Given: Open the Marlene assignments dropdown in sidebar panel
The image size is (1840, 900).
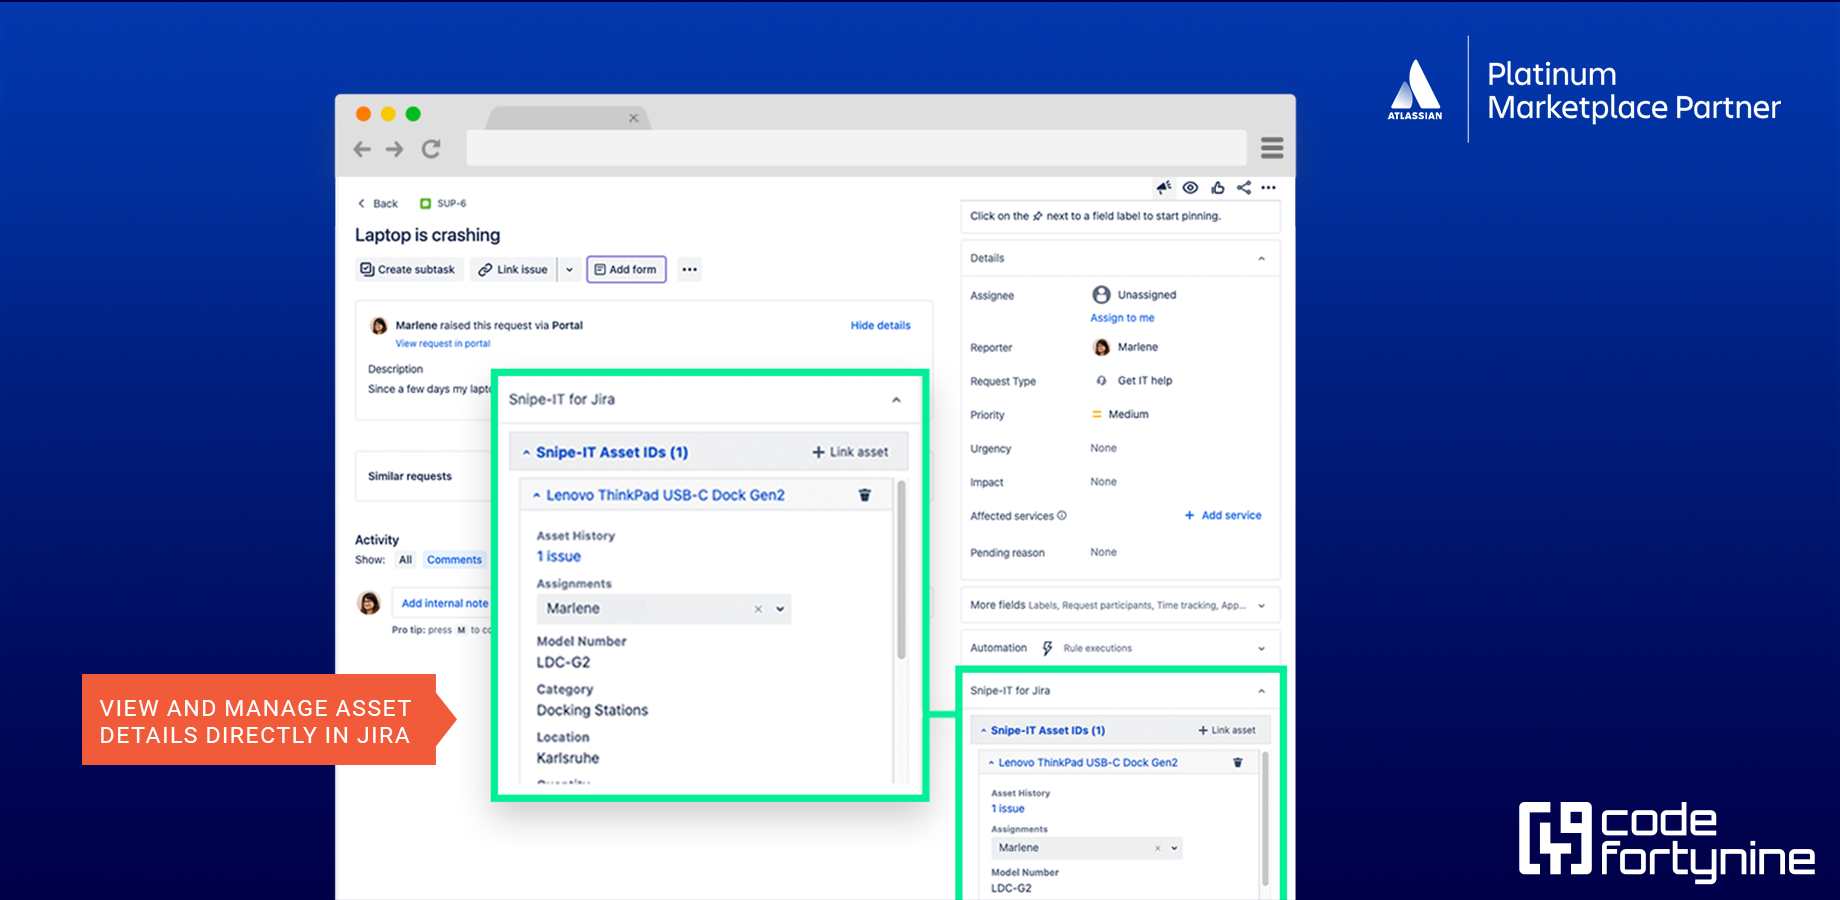Looking at the screenshot, I should pyautogui.click(x=1174, y=848).
